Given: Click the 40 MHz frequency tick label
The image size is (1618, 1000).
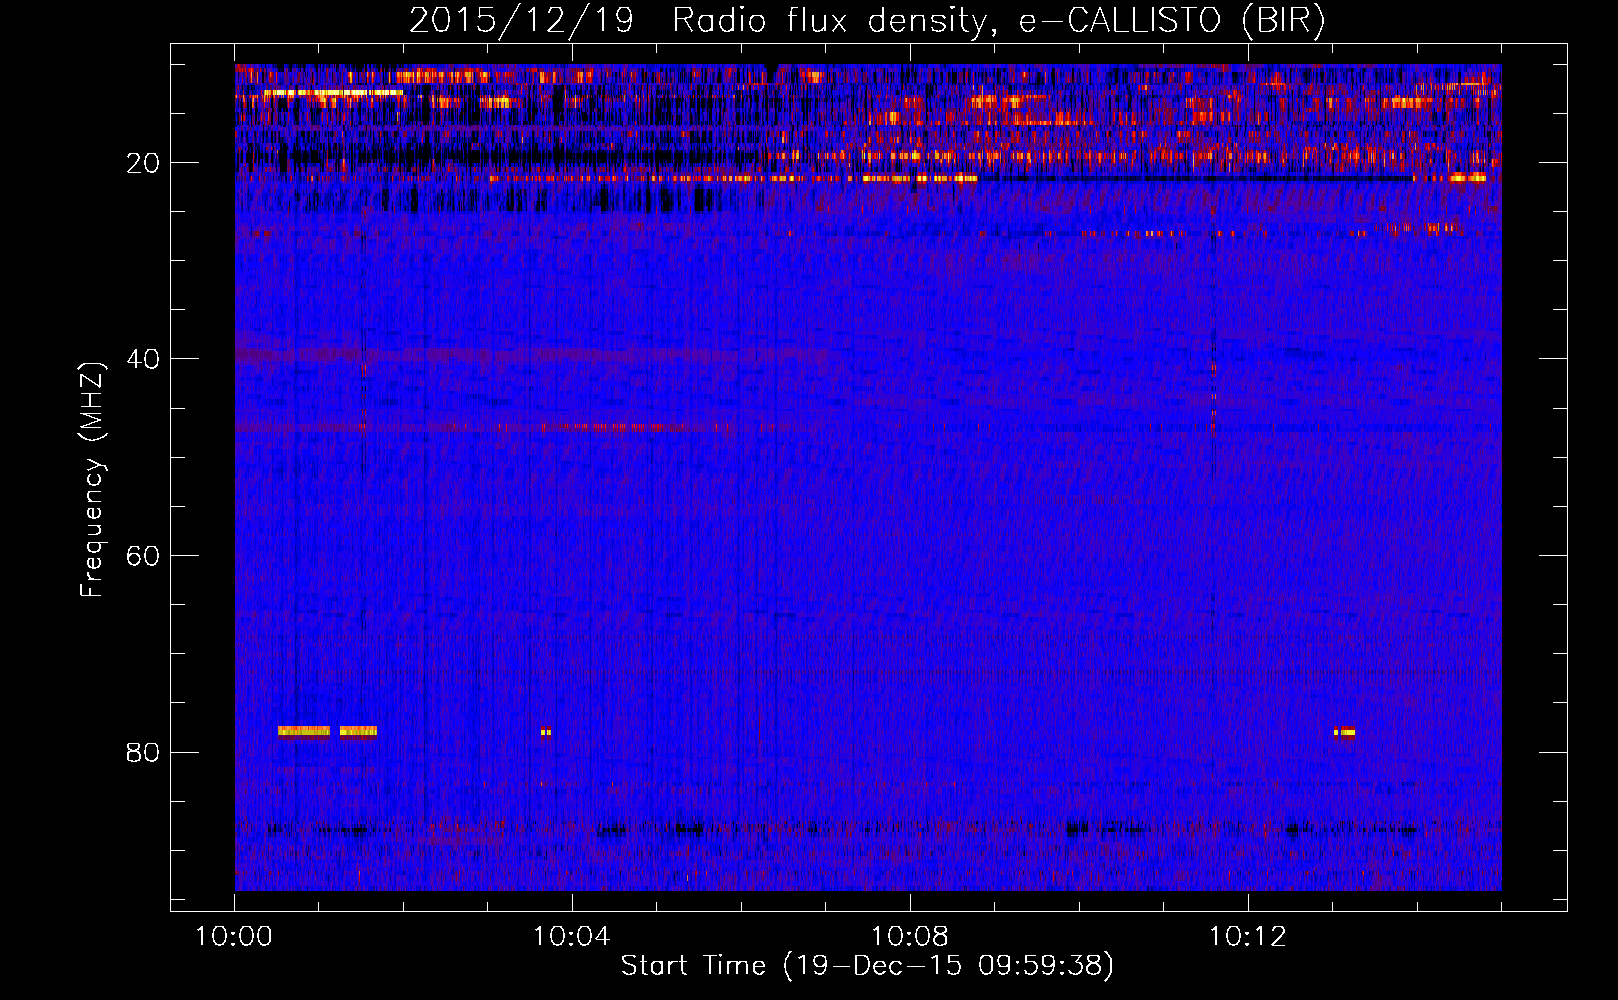Looking at the screenshot, I should [144, 359].
